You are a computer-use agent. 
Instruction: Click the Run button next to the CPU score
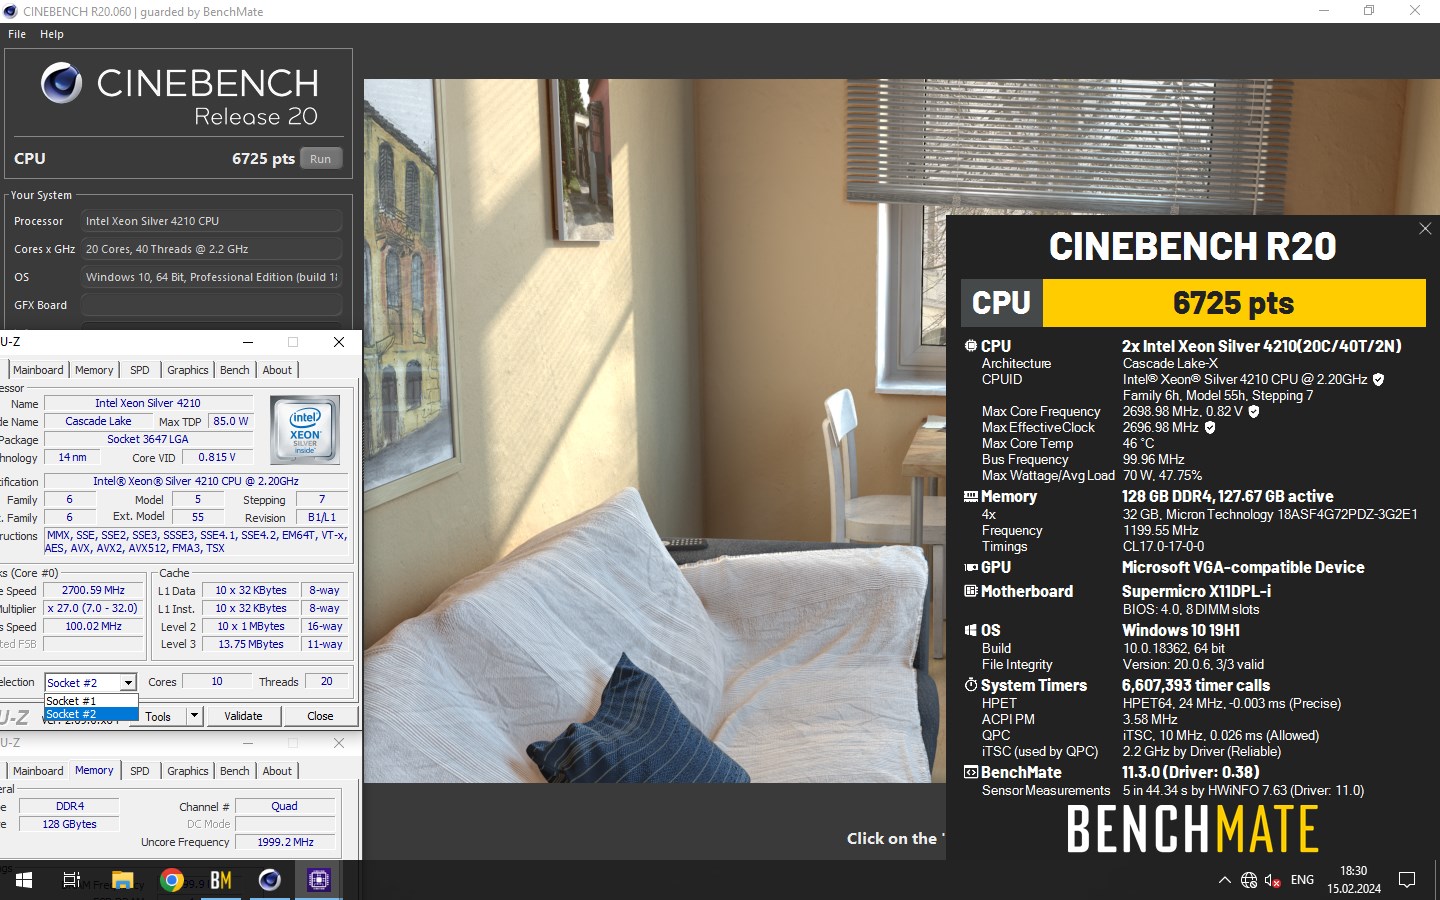tap(320, 158)
